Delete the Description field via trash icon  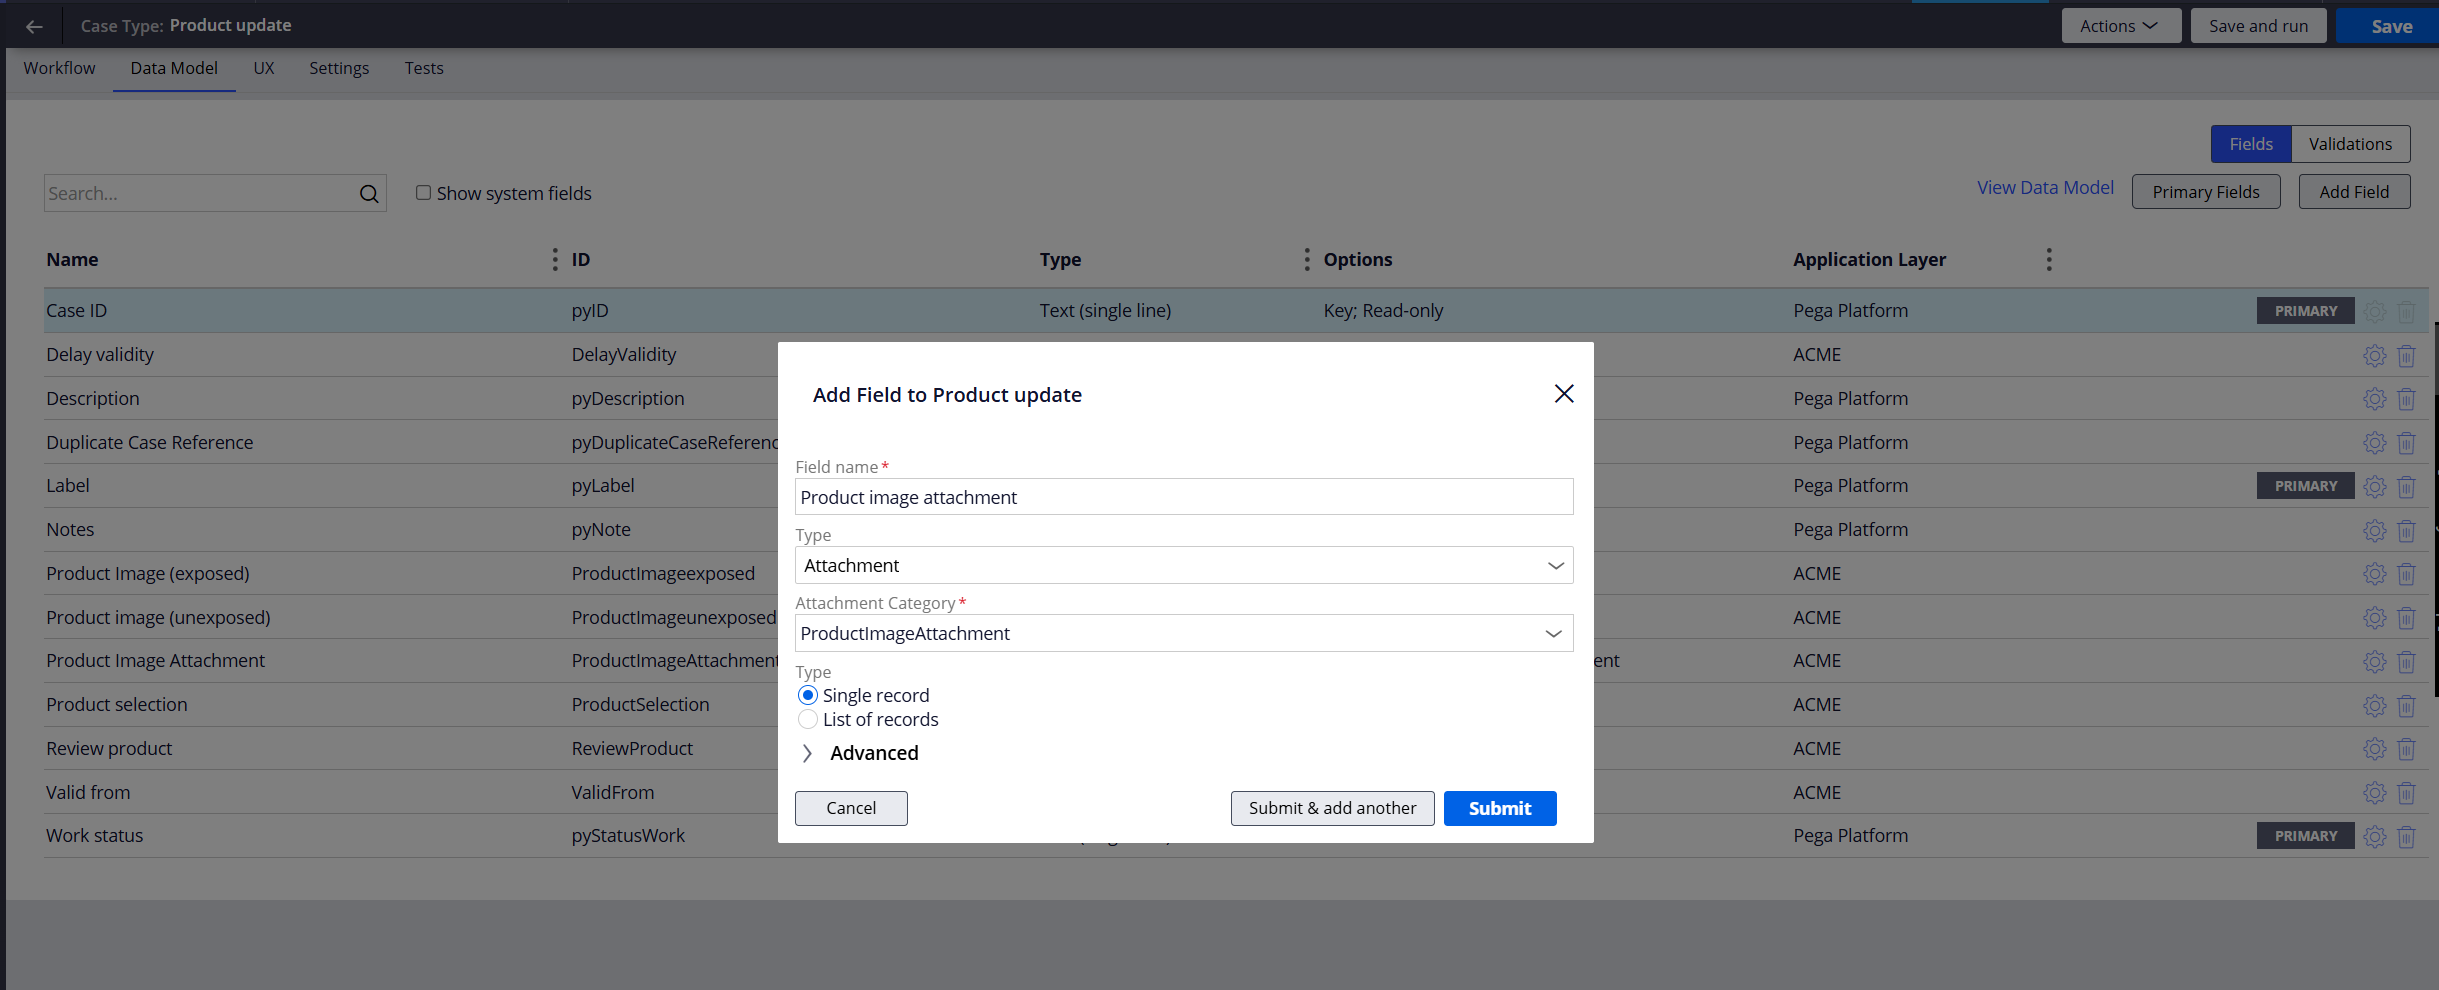click(x=2406, y=399)
